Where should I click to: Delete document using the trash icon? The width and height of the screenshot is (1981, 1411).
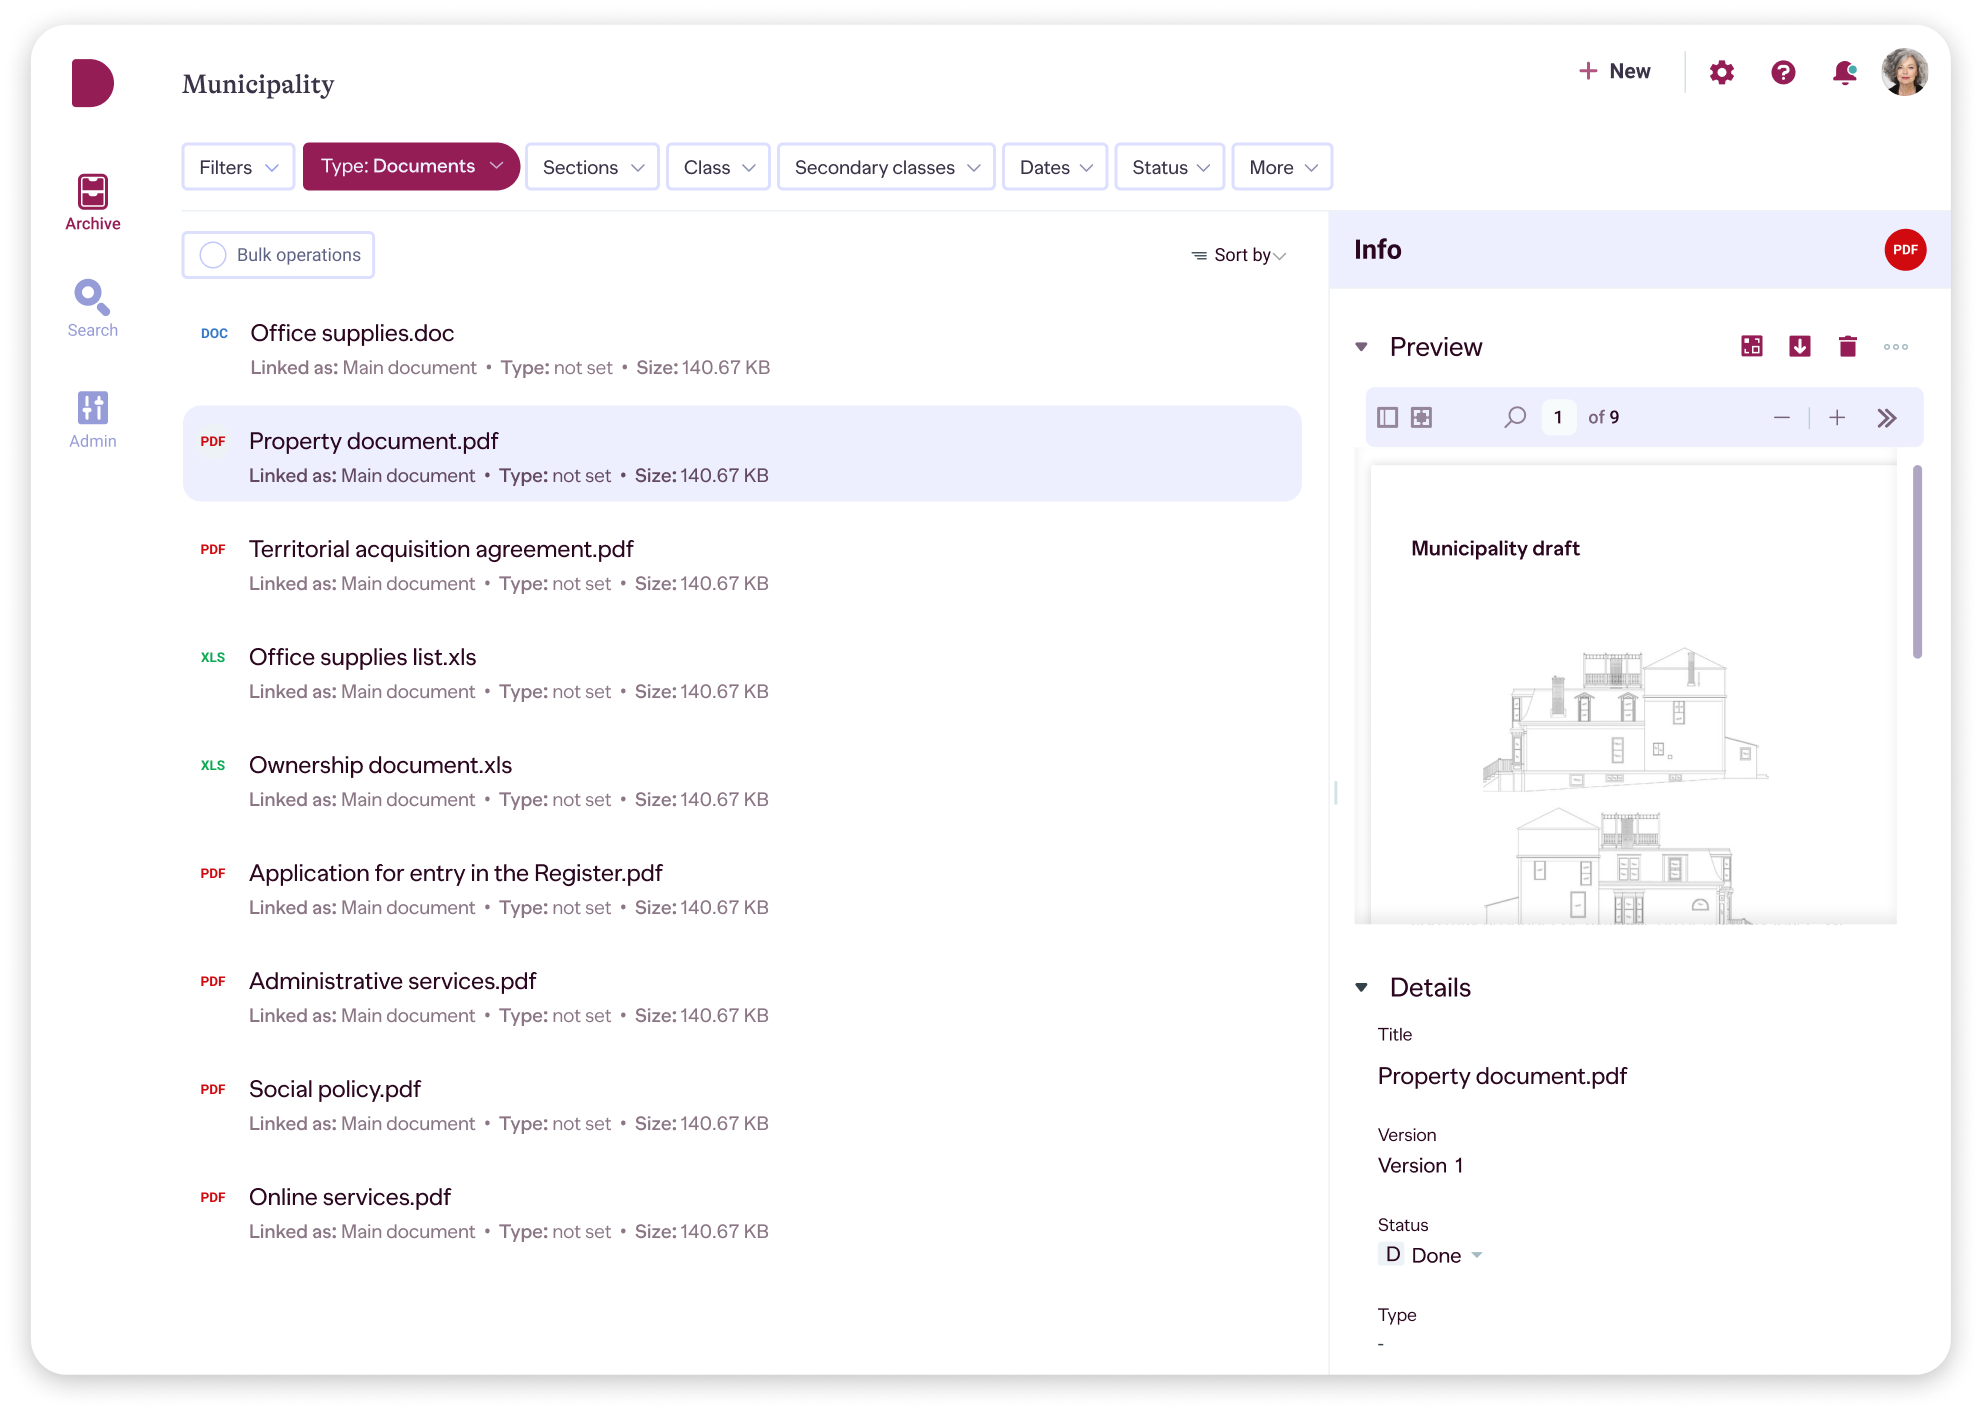point(1847,346)
